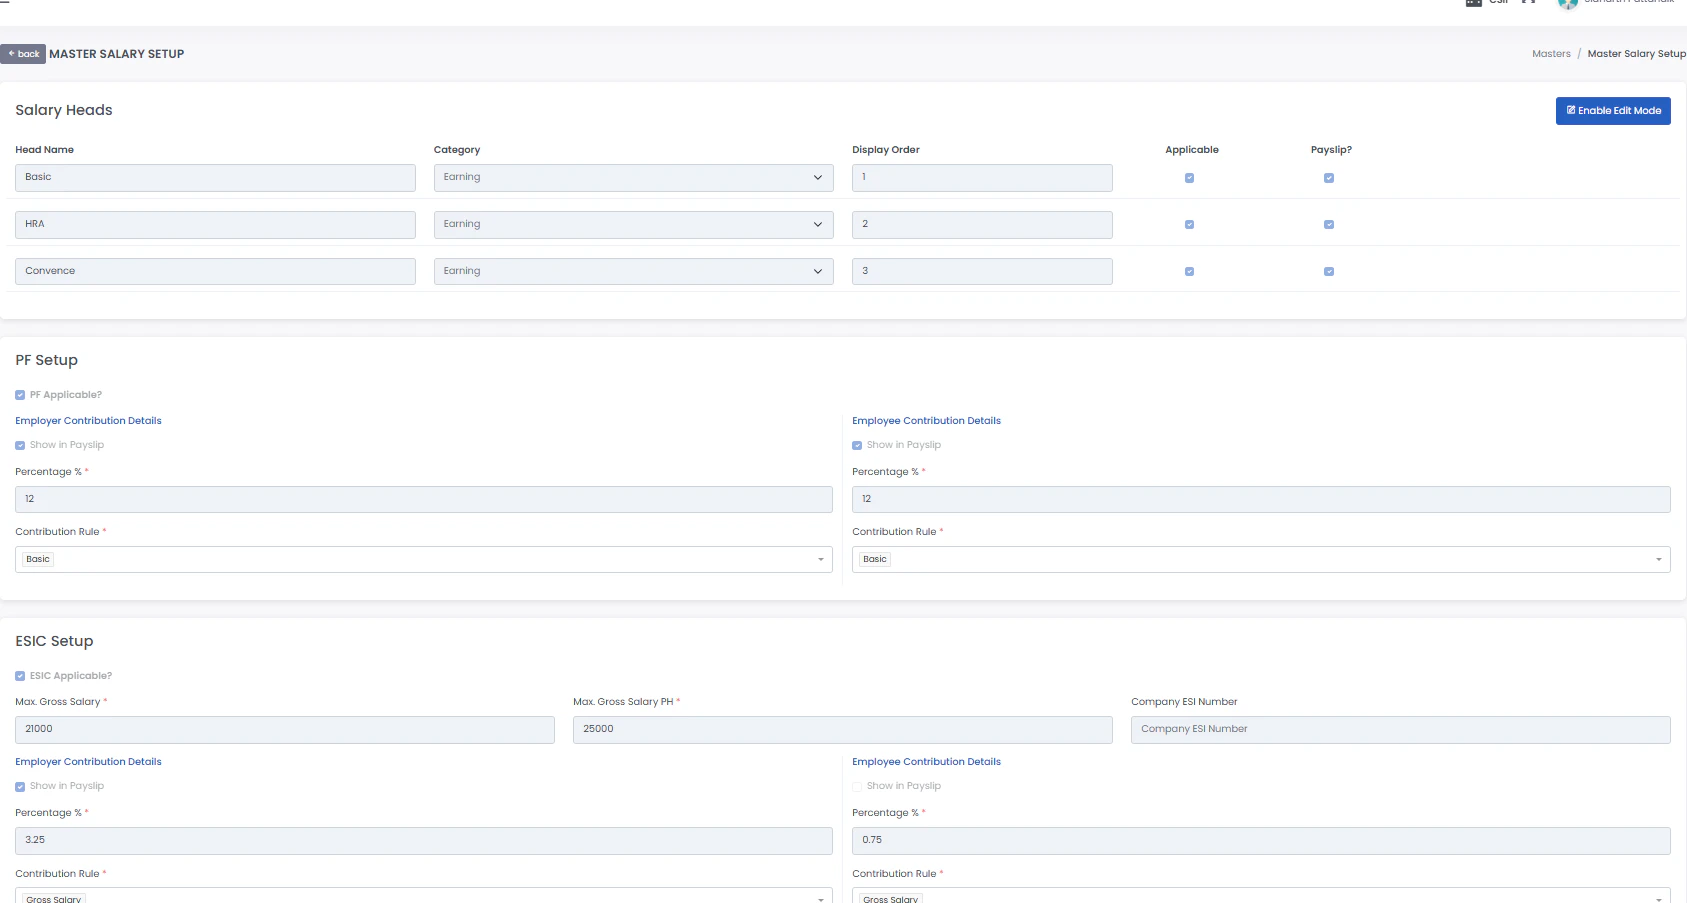Click the Enable Edit Mode button
Screen dimensions: 1687x903
pos(1613,111)
